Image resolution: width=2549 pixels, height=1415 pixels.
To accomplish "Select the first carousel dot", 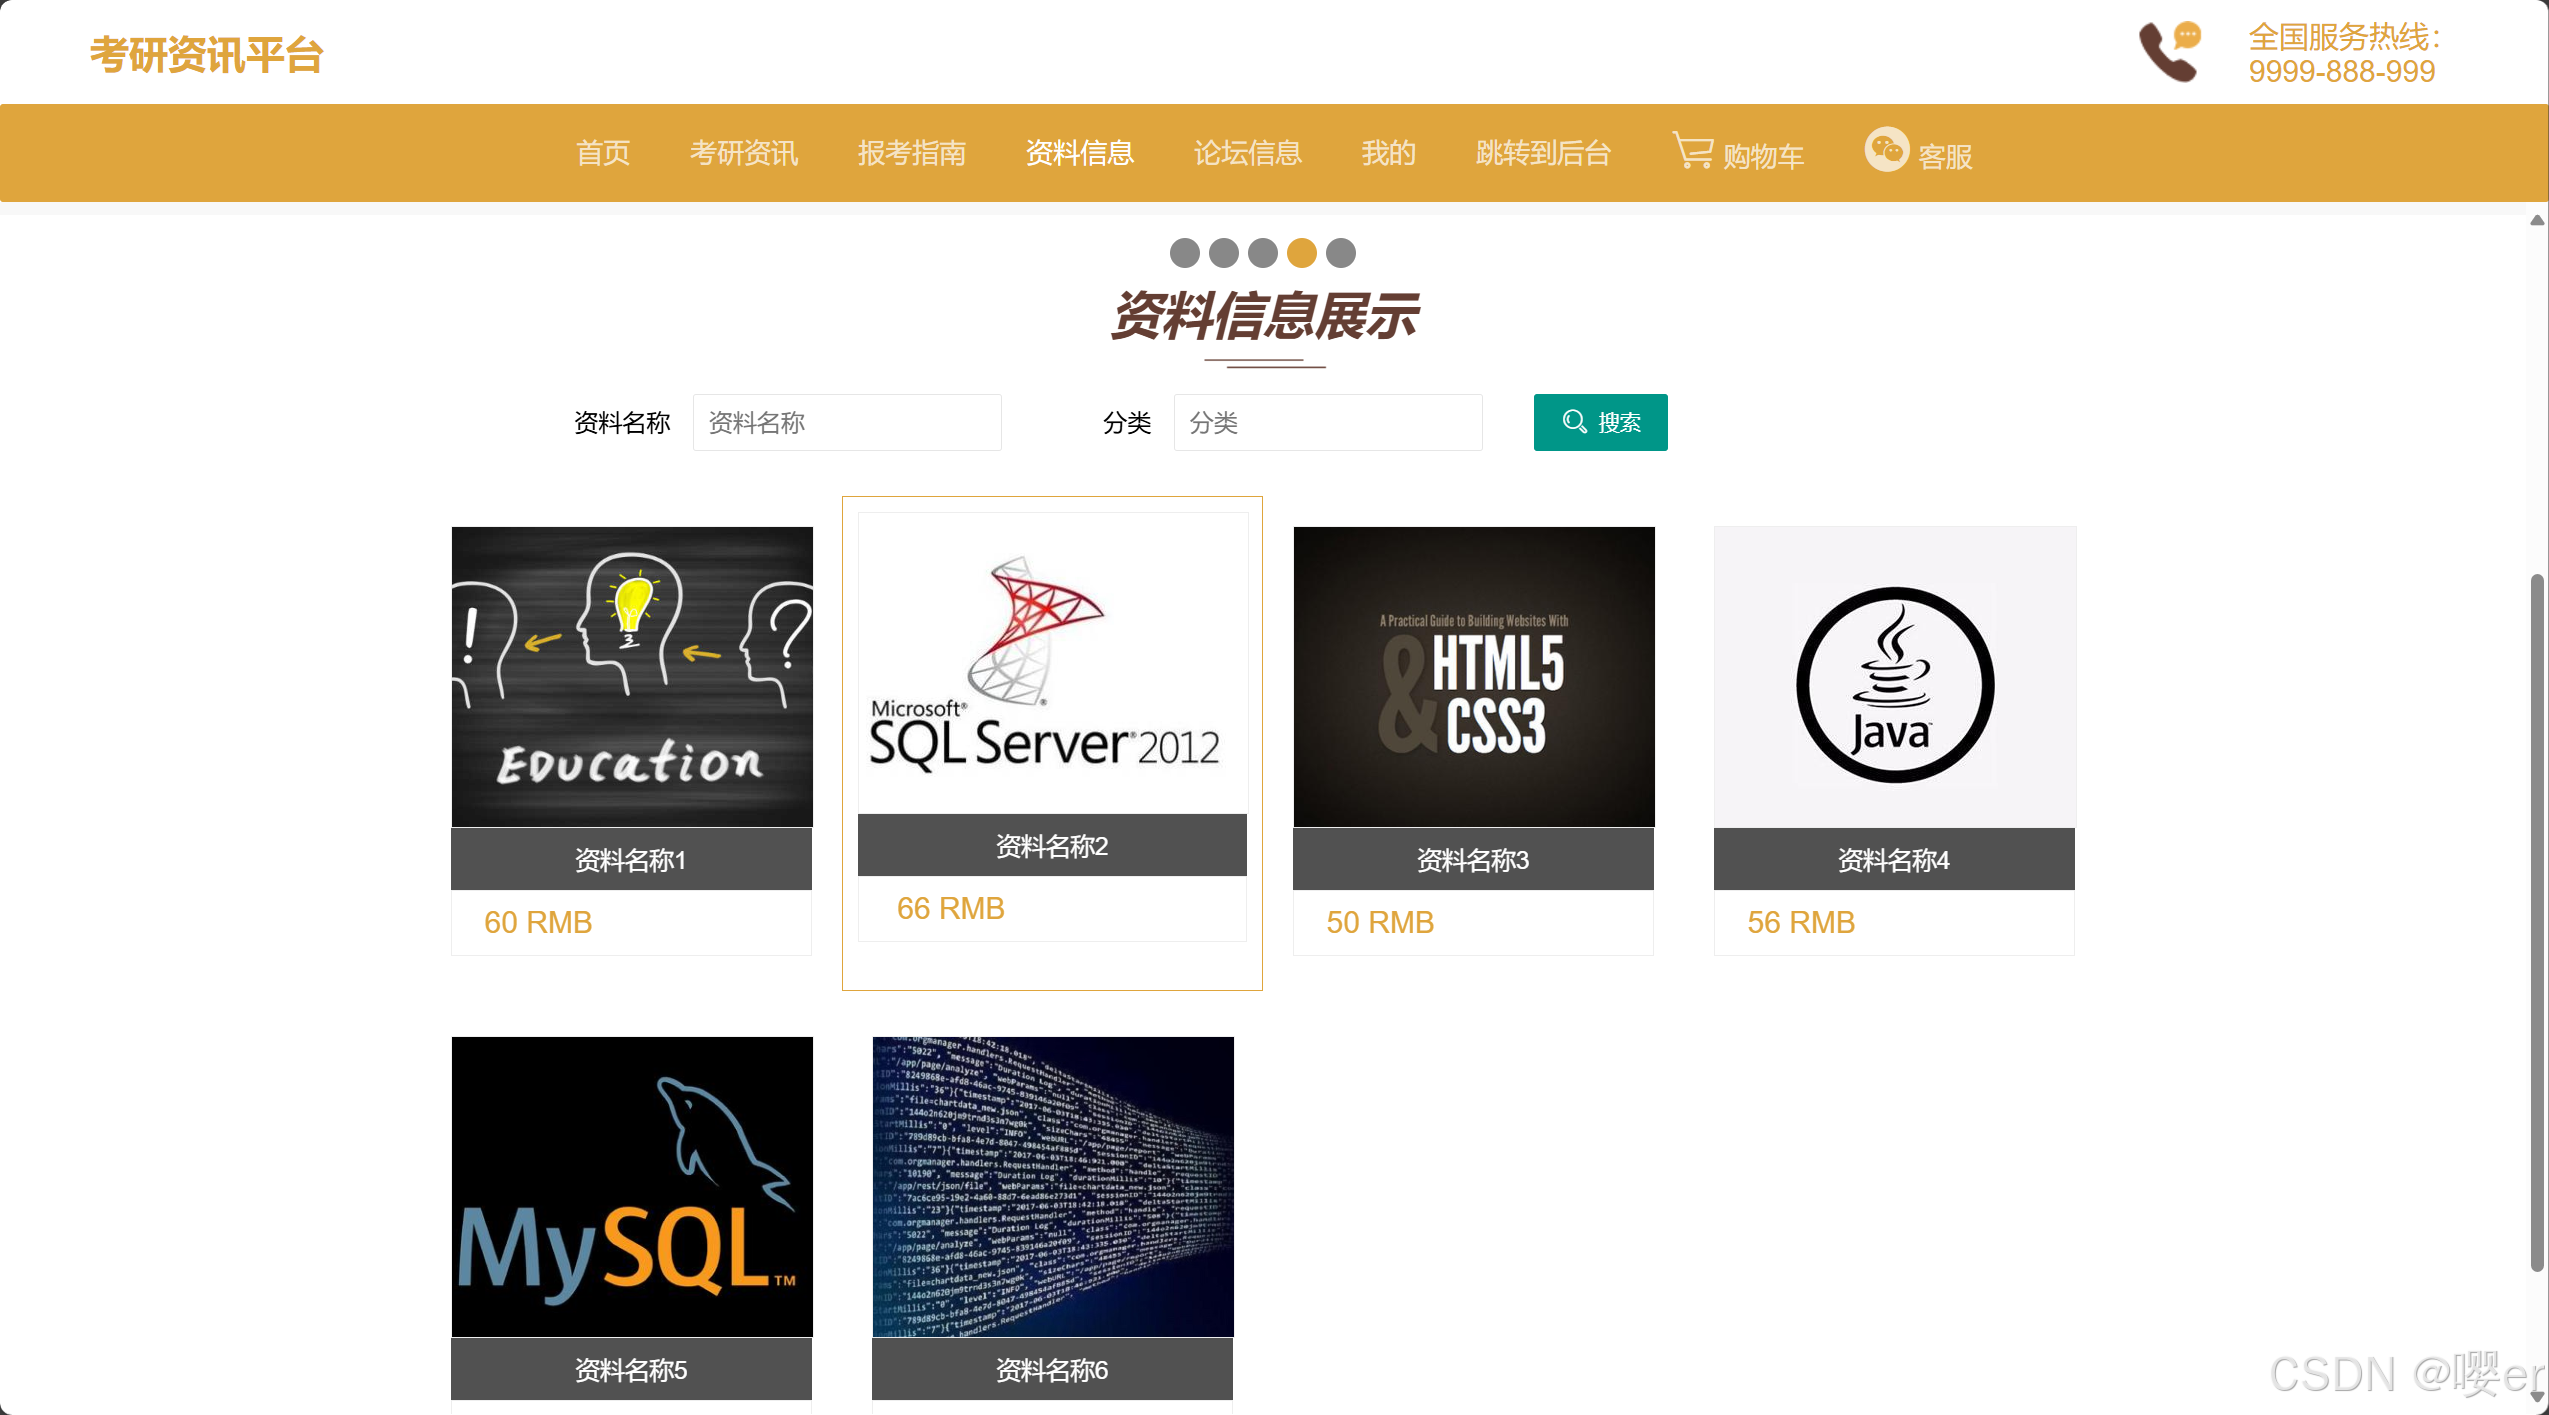I will pyautogui.click(x=1184, y=253).
